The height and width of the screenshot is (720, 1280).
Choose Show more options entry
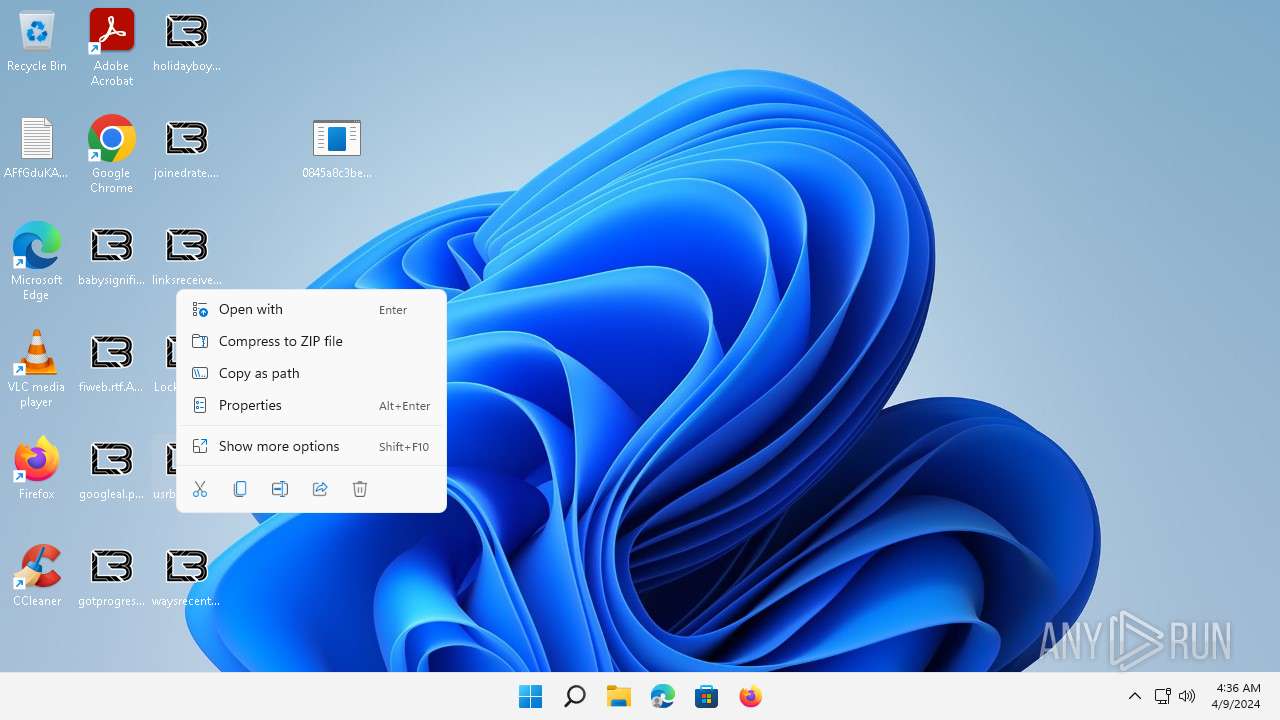[311, 446]
